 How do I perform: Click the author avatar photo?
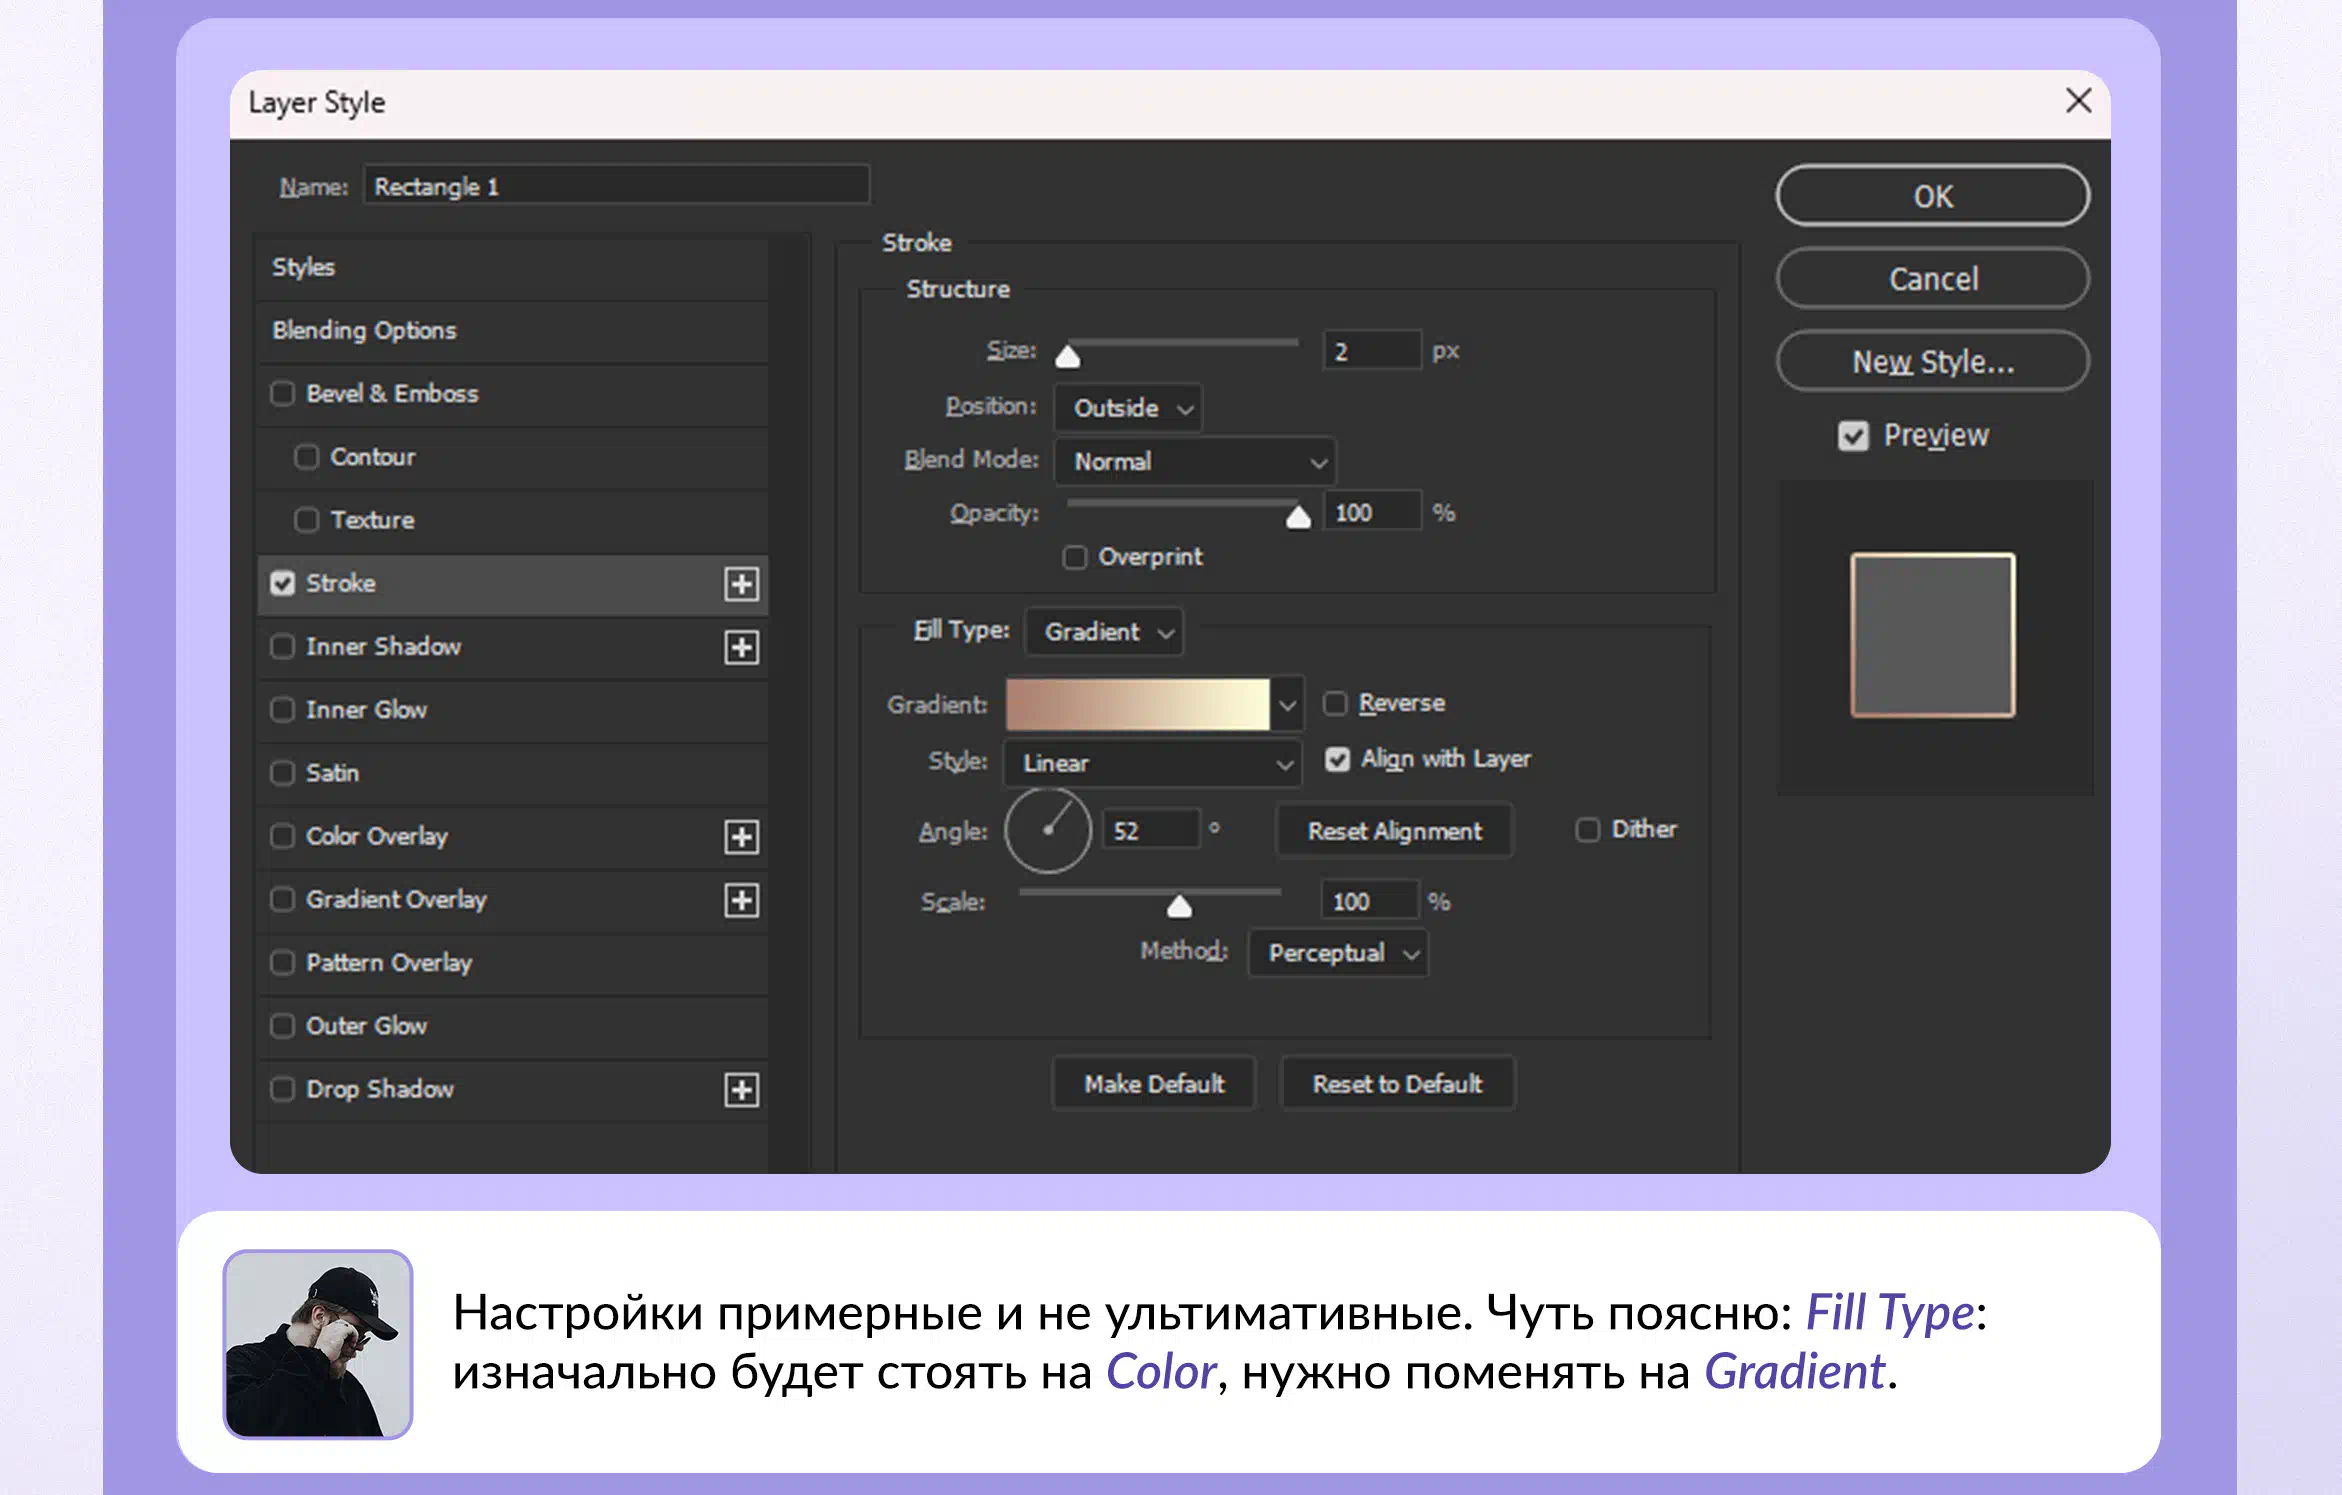(x=318, y=1343)
